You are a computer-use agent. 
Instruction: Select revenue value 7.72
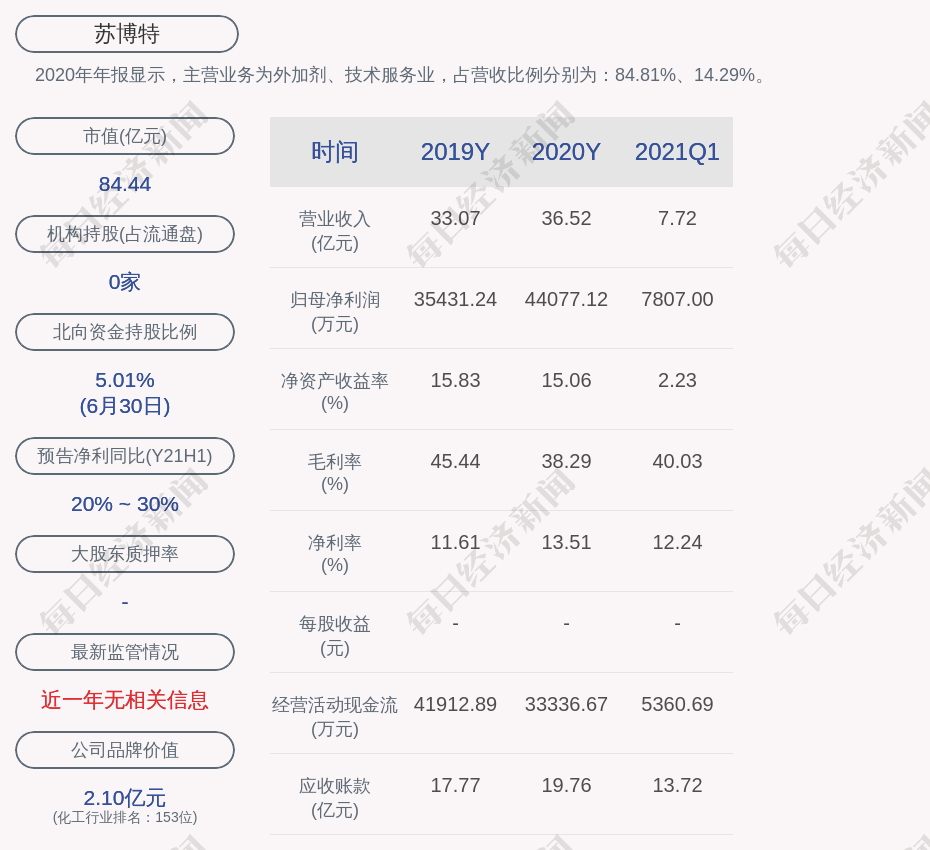pyautogui.click(x=677, y=218)
